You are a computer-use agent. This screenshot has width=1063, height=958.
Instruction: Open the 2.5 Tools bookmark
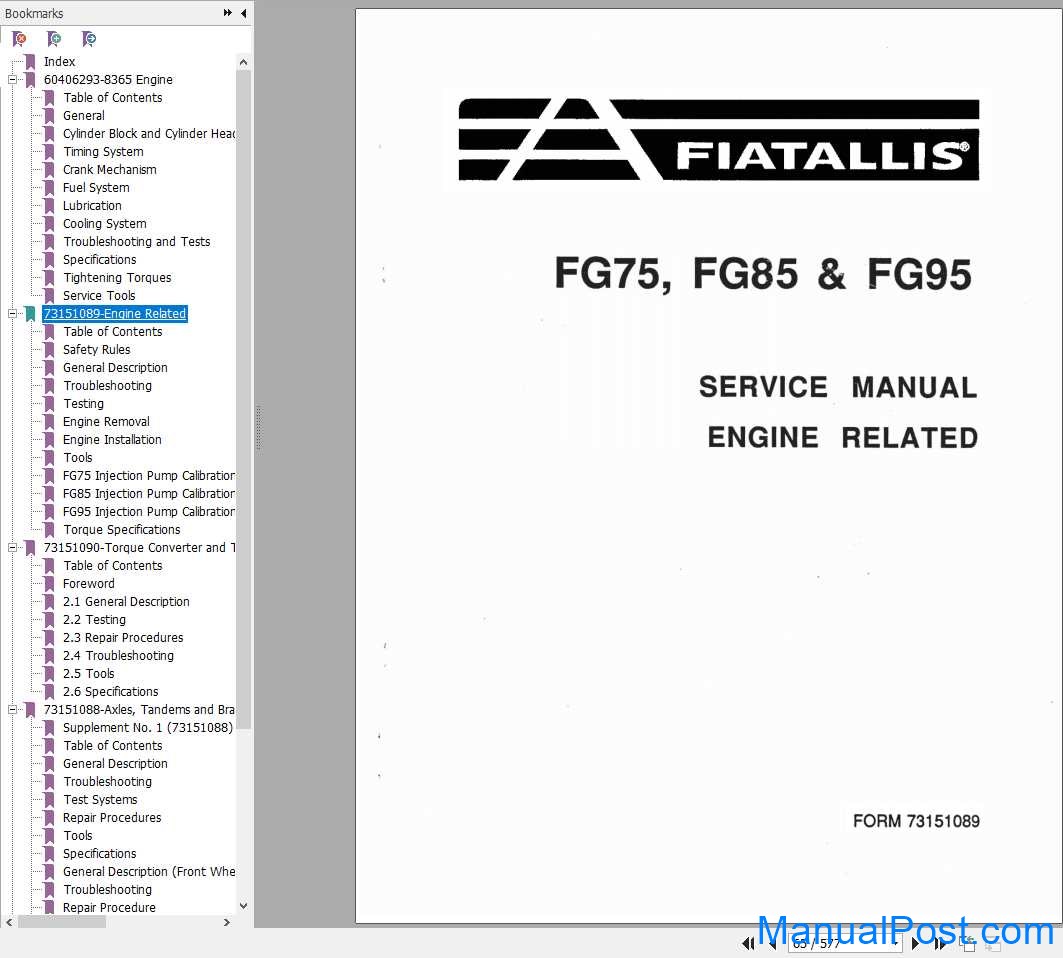89,673
